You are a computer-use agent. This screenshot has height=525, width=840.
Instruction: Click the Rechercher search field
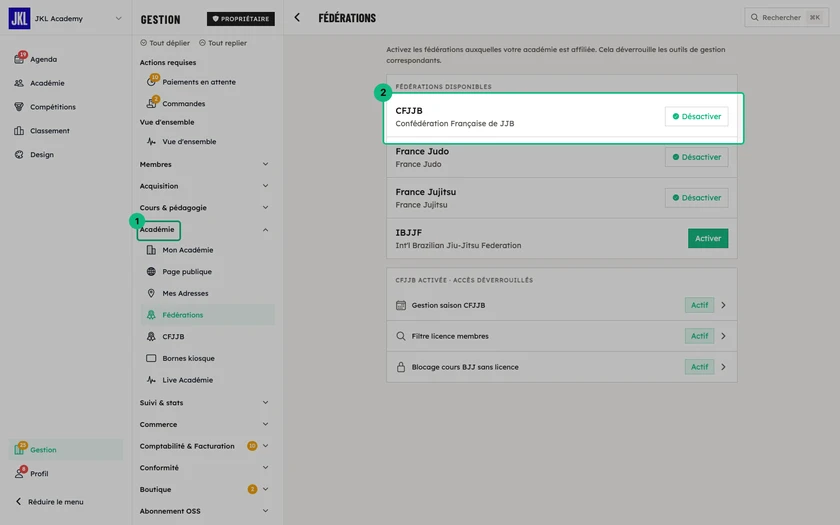coord(786,17)
